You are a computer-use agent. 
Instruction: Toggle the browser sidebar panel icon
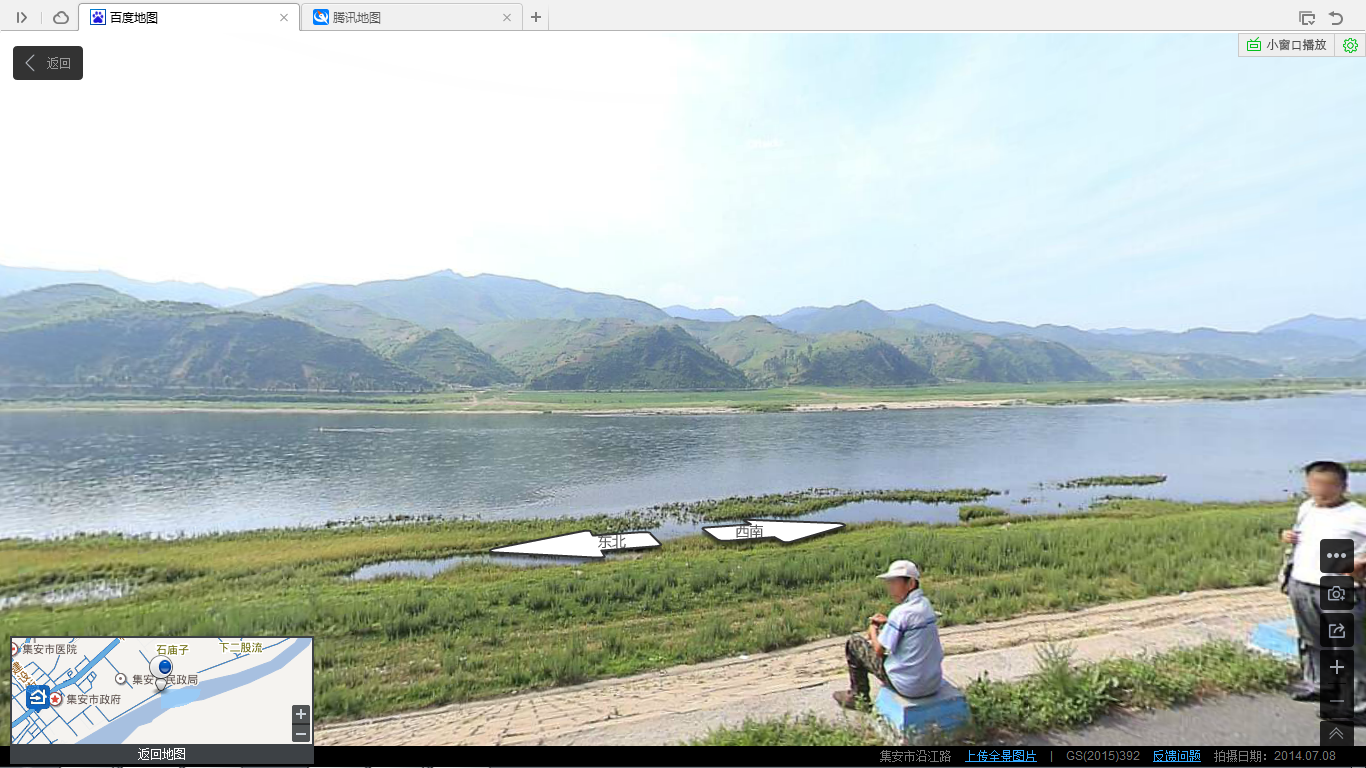[22, 17]
